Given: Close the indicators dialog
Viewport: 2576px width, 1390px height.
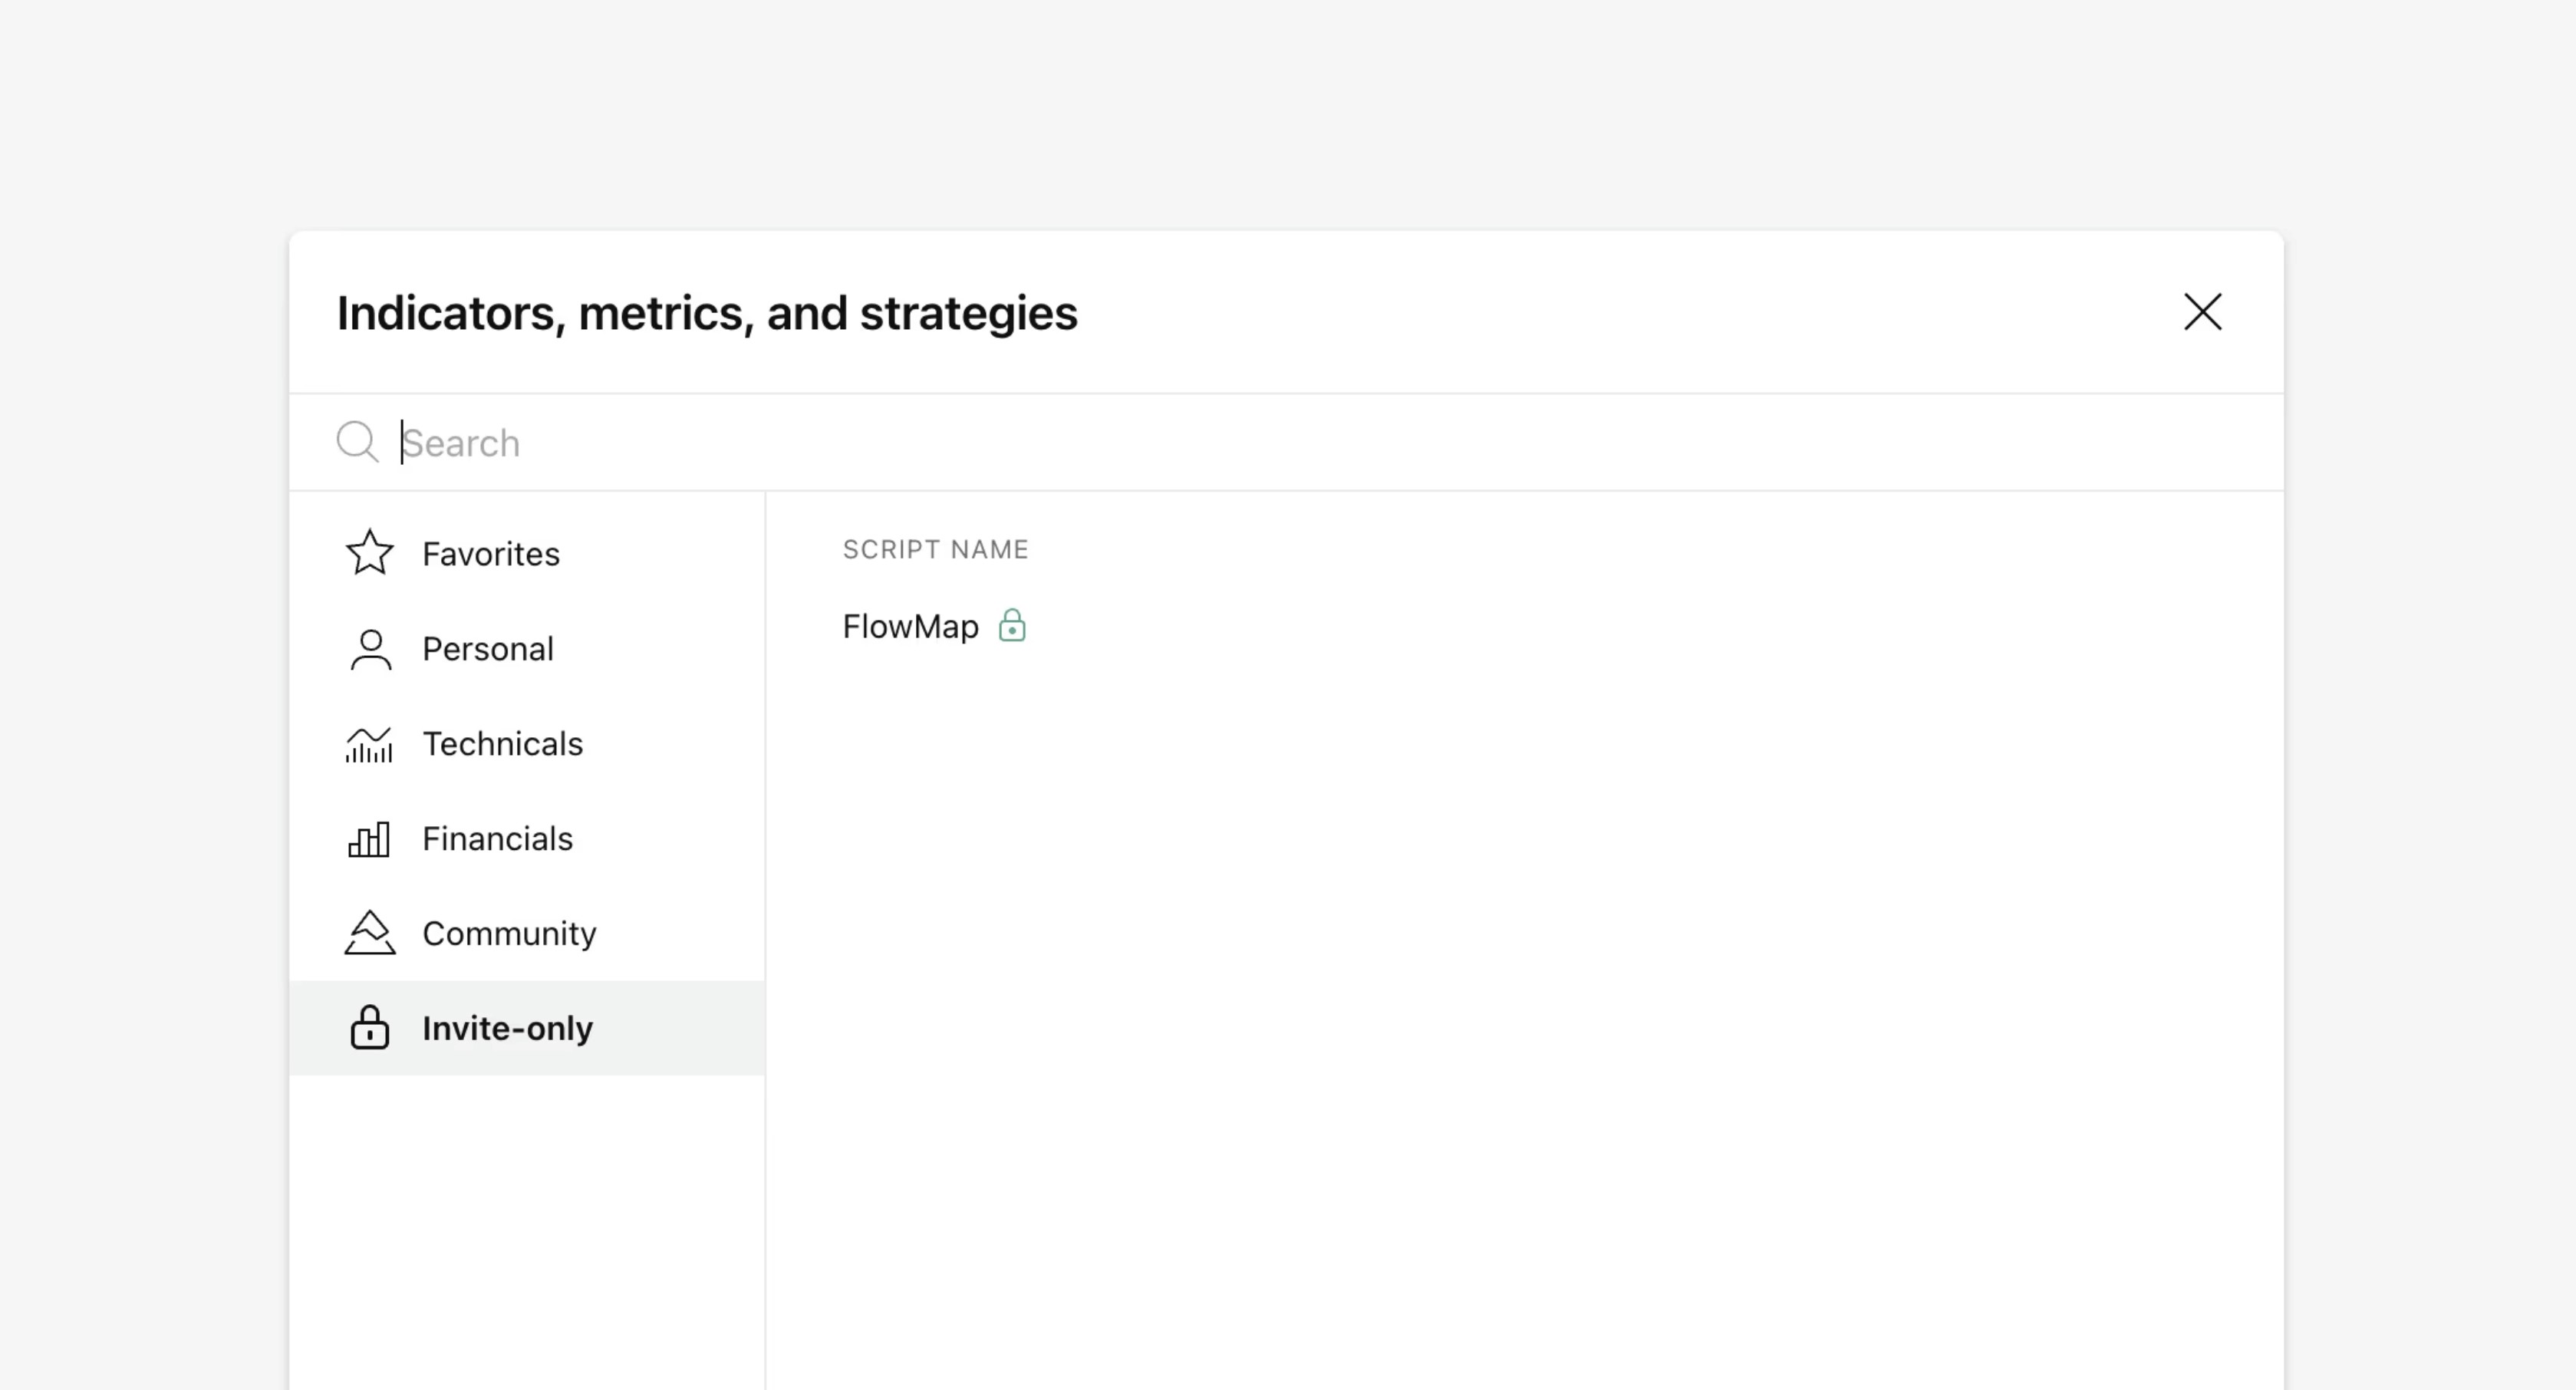Looking at the screenshot, I should click(2203, 312).
